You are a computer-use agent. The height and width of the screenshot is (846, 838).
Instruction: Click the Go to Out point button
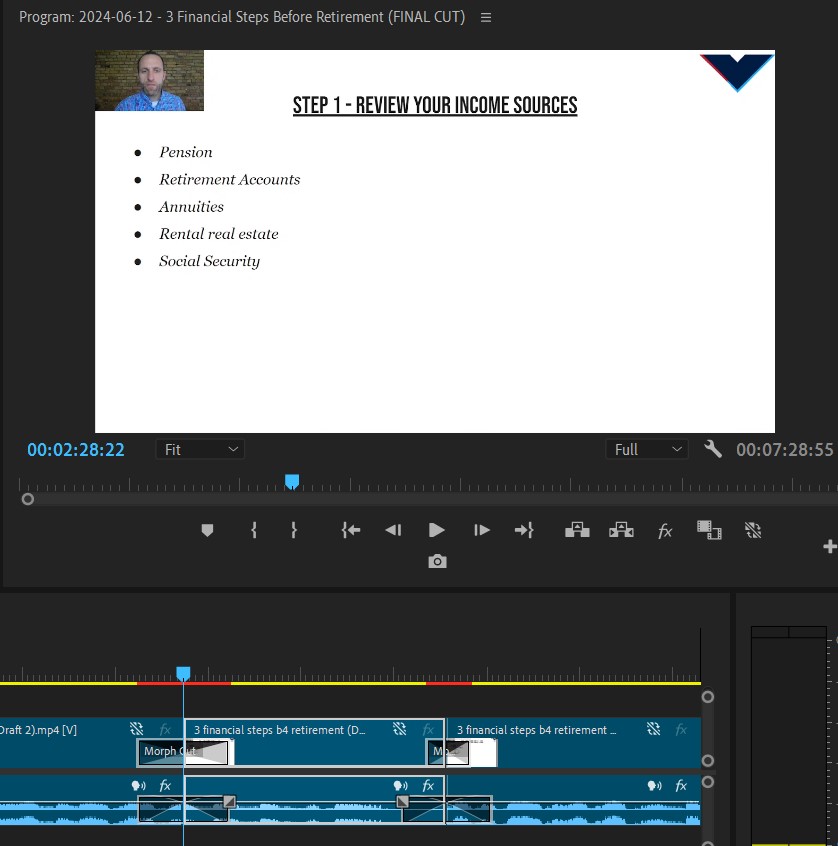(524, 530)
